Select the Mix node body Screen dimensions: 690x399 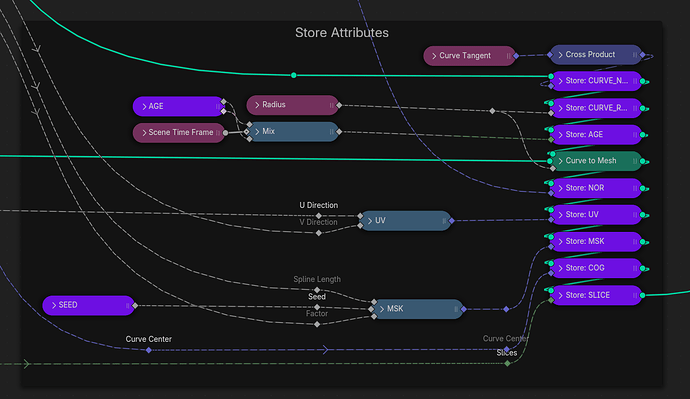(x=293, y=132)
